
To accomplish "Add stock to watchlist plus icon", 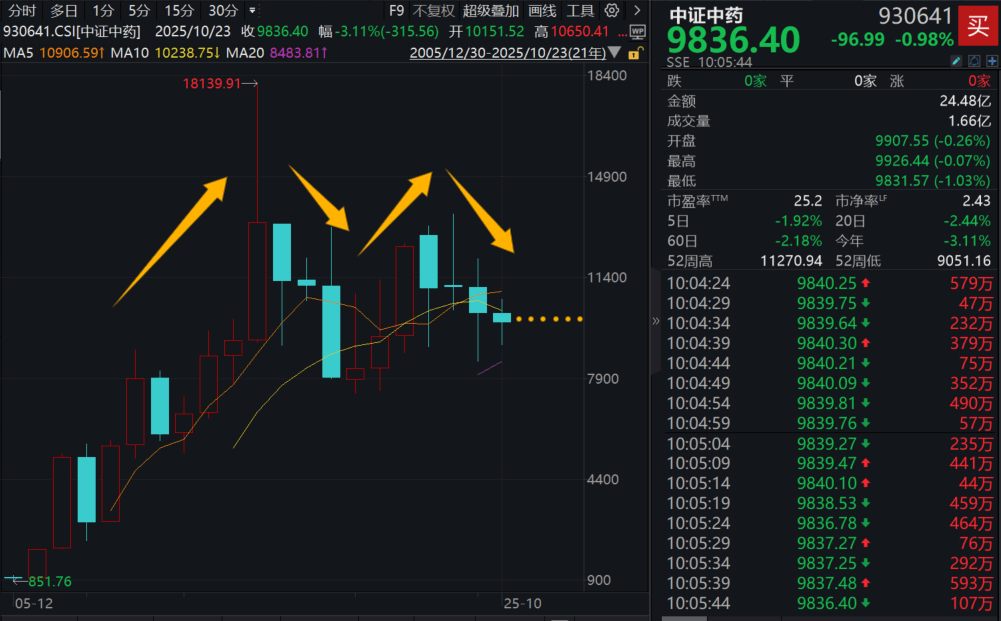I will (x=991, y=61).
